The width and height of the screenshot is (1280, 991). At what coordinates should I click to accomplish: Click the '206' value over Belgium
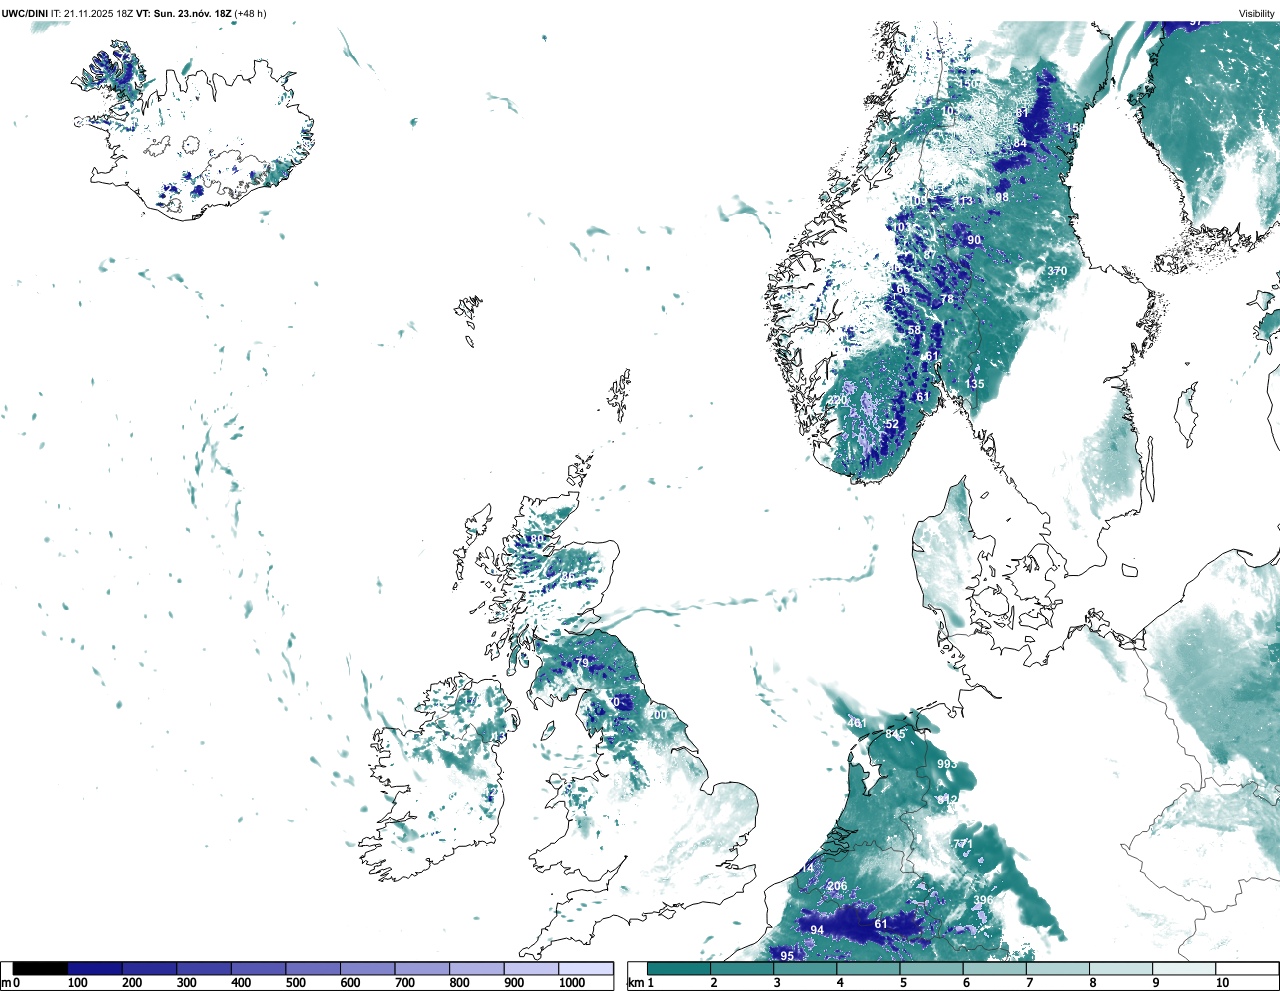tap(837, 886)
